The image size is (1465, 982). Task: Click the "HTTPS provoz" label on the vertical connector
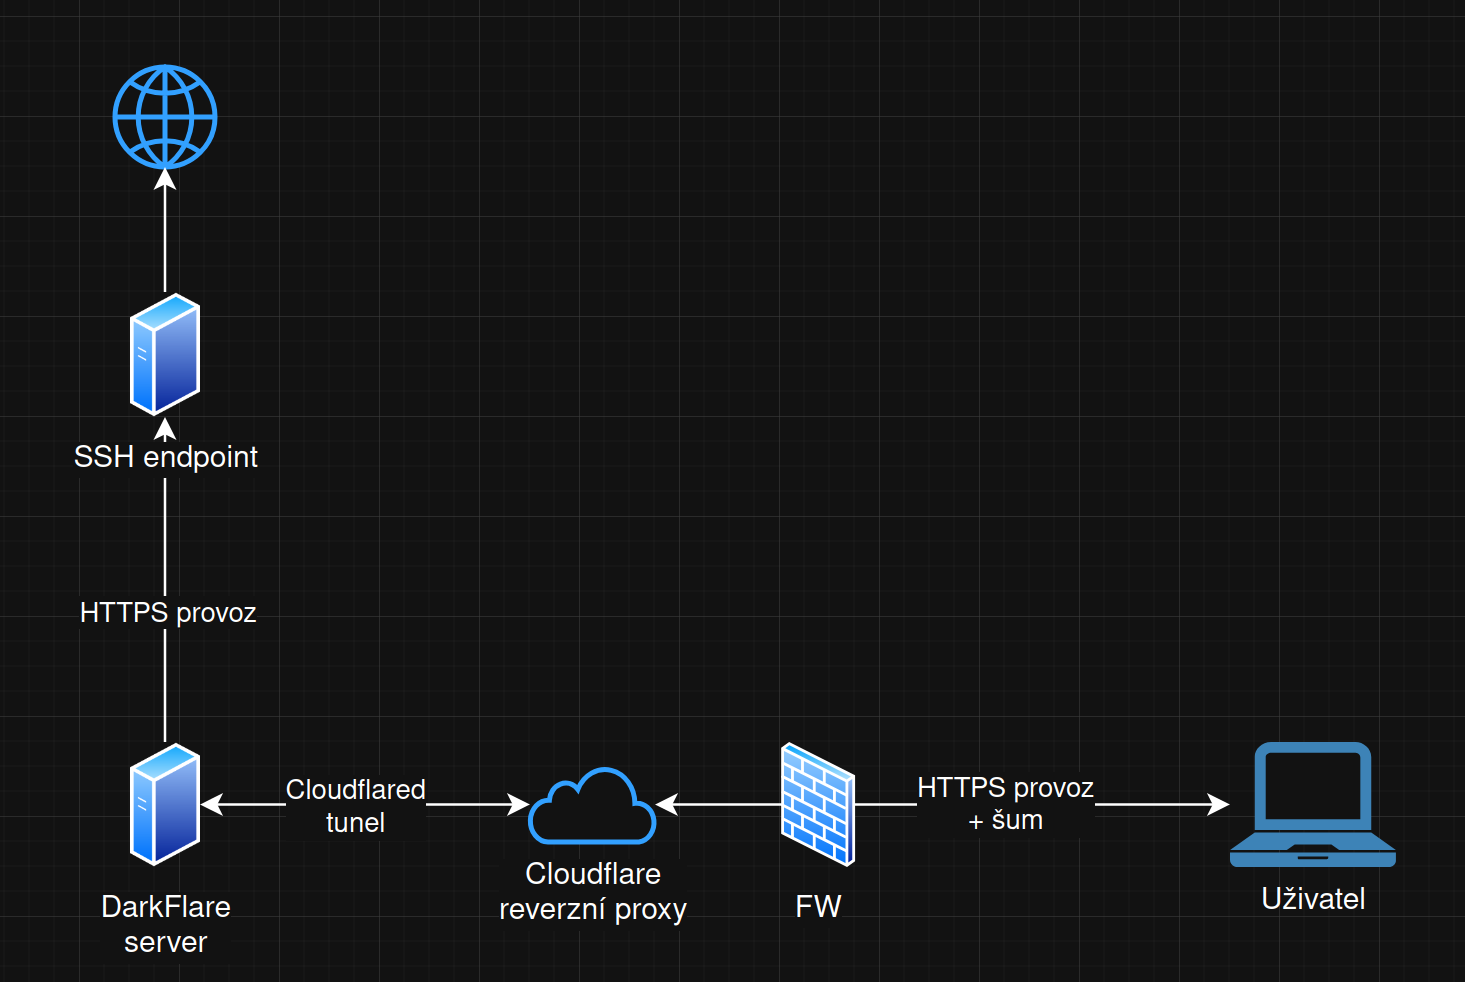point(168,612)
